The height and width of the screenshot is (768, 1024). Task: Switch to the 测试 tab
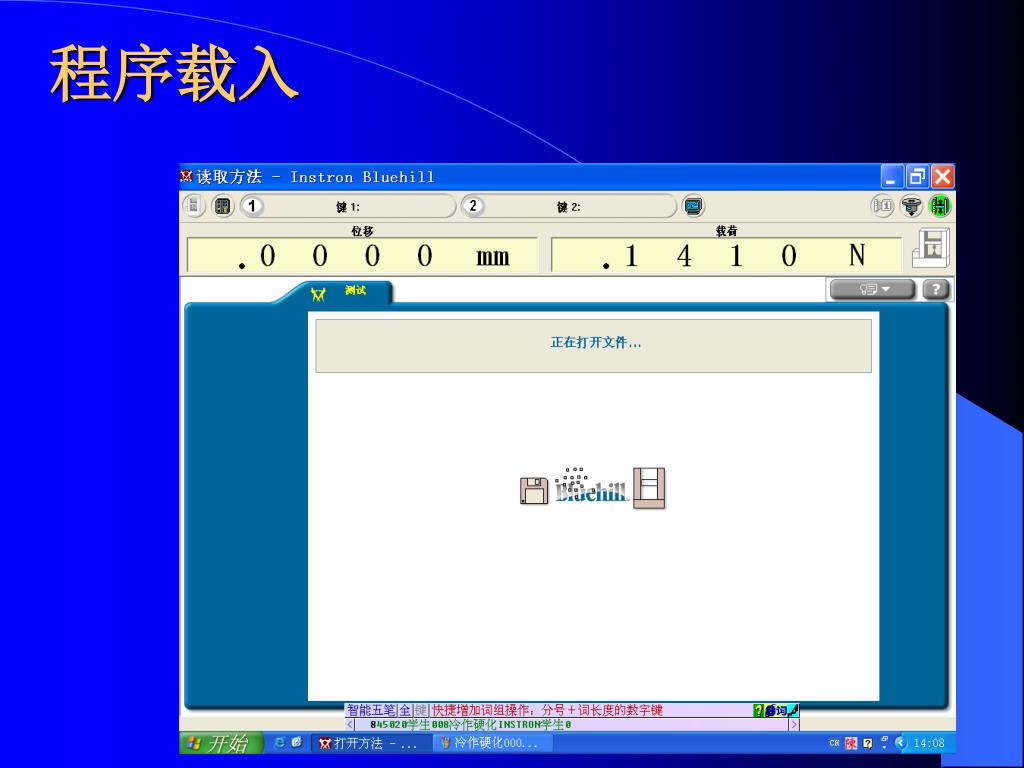(x=346, y=292)
